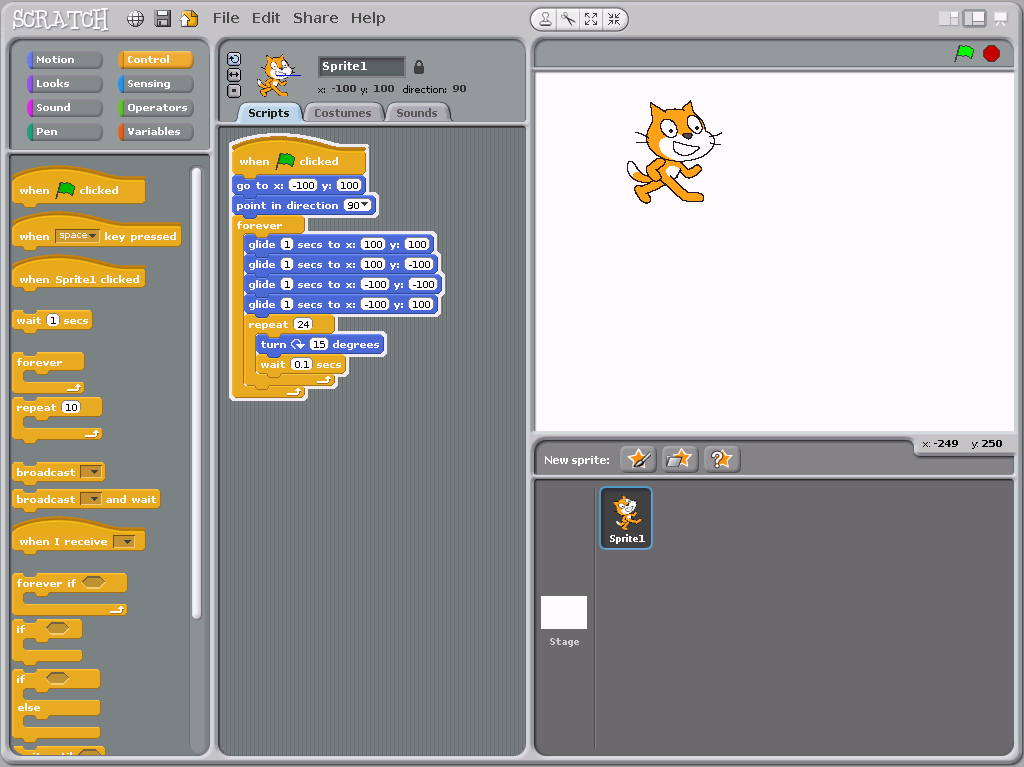Open the when I receive dropdown
This screenshot has height=767, width=1024.
123,541
